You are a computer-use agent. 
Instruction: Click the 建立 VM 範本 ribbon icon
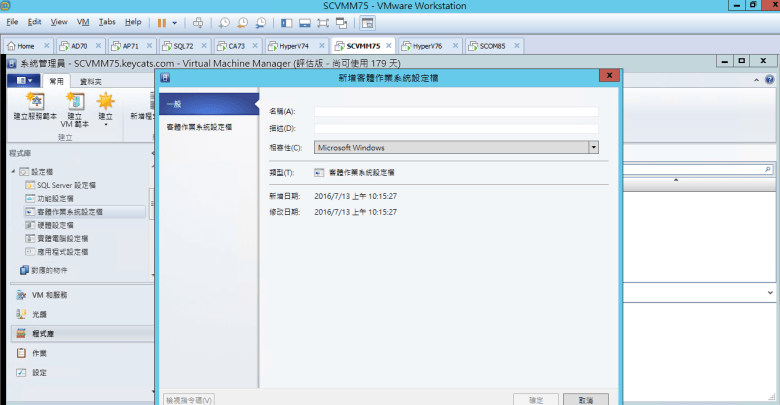(x=74, y=105)
